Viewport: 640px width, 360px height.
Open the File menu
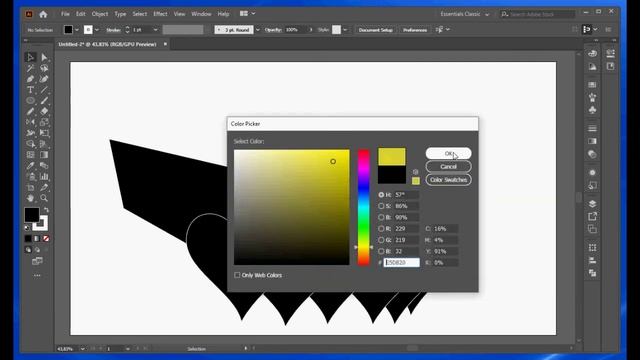[x=65, y=14]
